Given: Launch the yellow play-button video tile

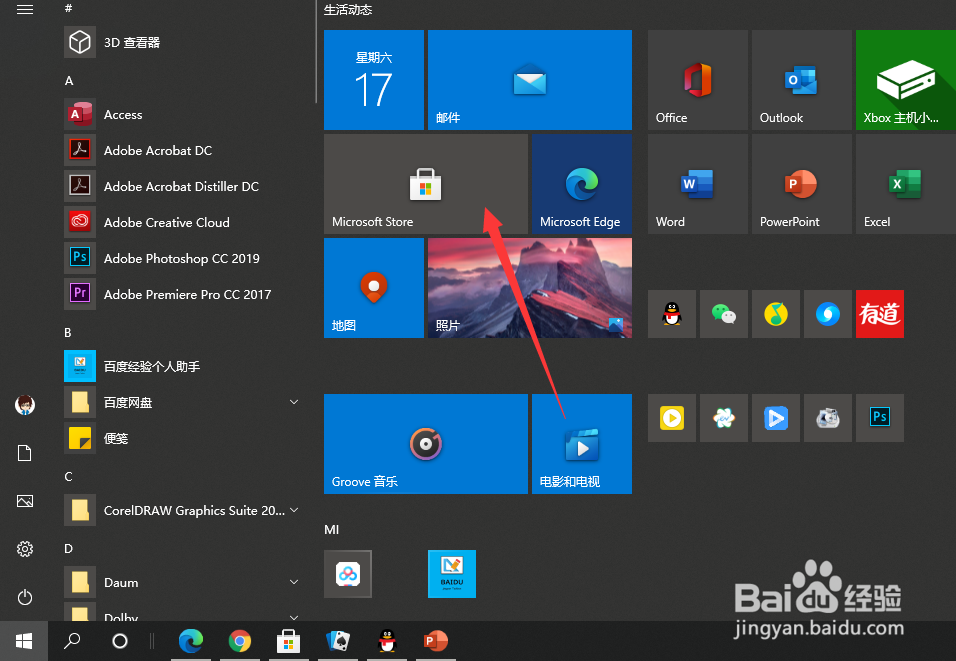Looking at the screenshot, I should (x=672, y=418).
